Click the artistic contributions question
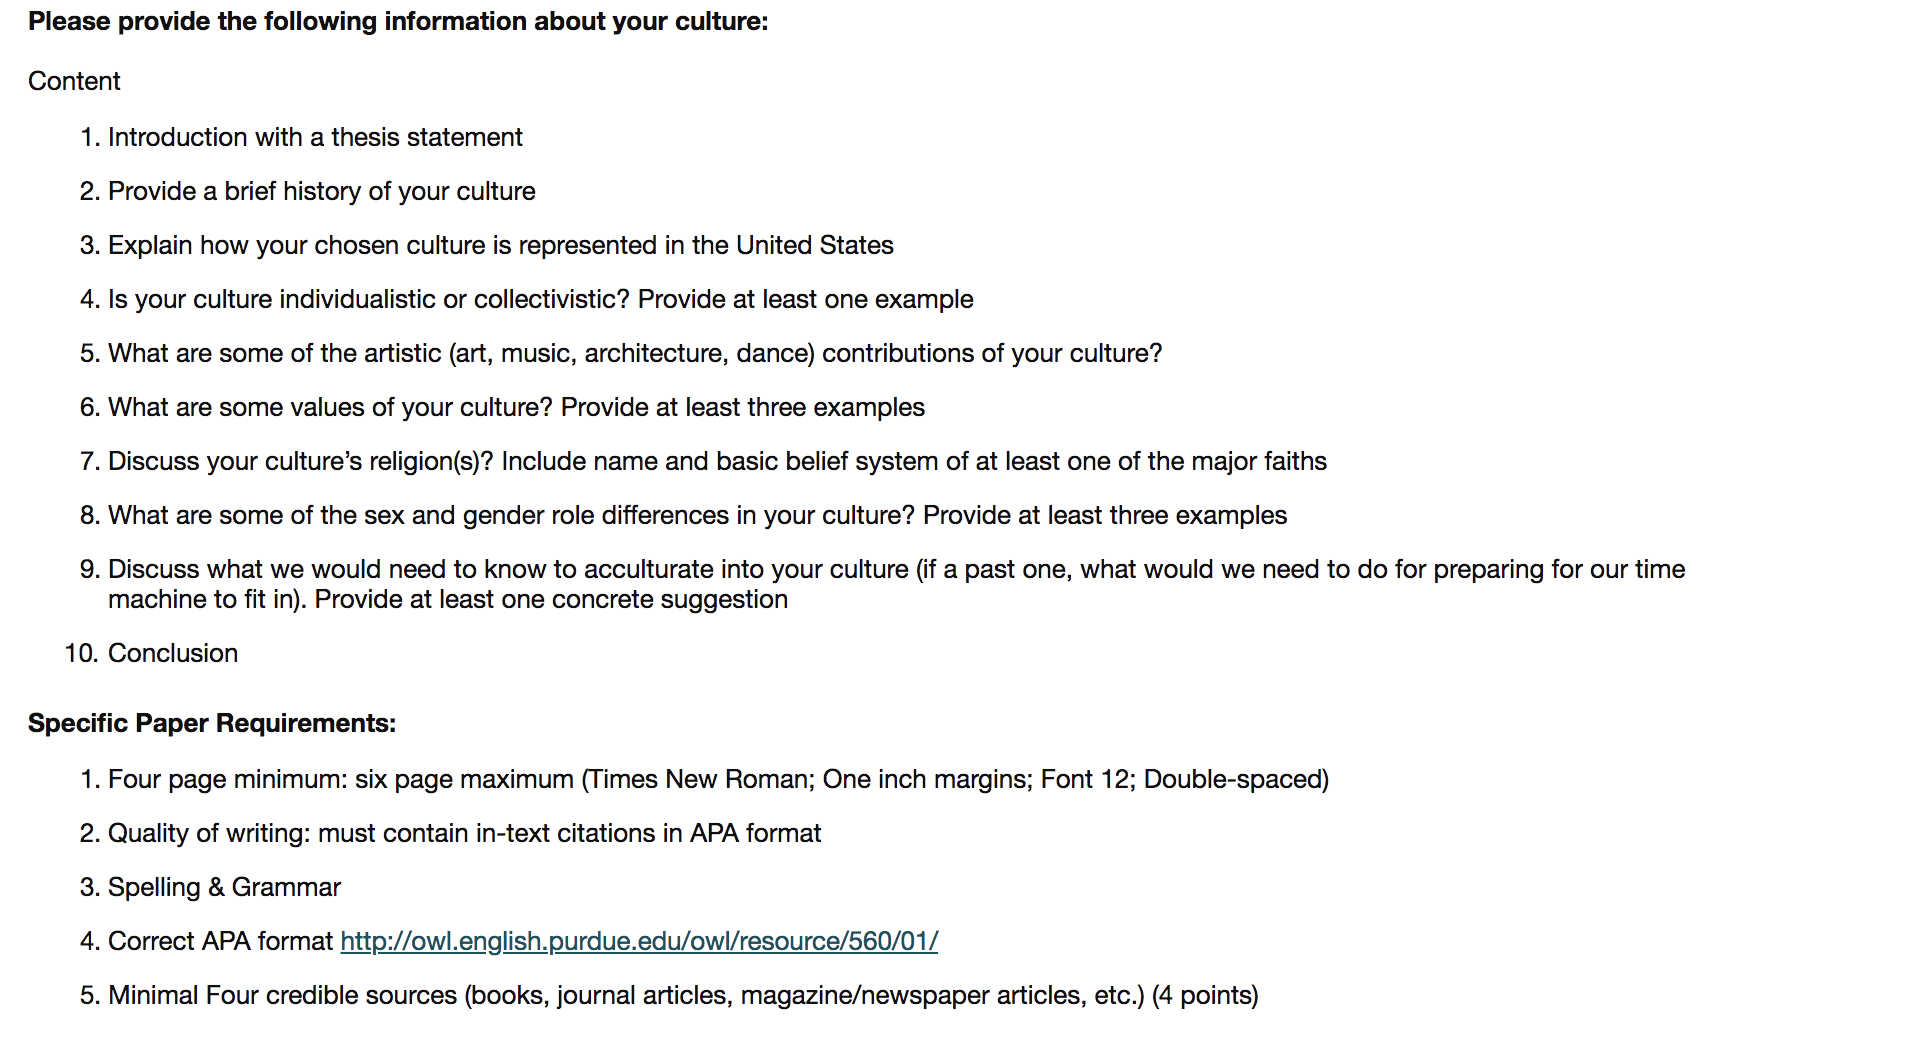The image size is (1918, 1040). pos(635,353)
